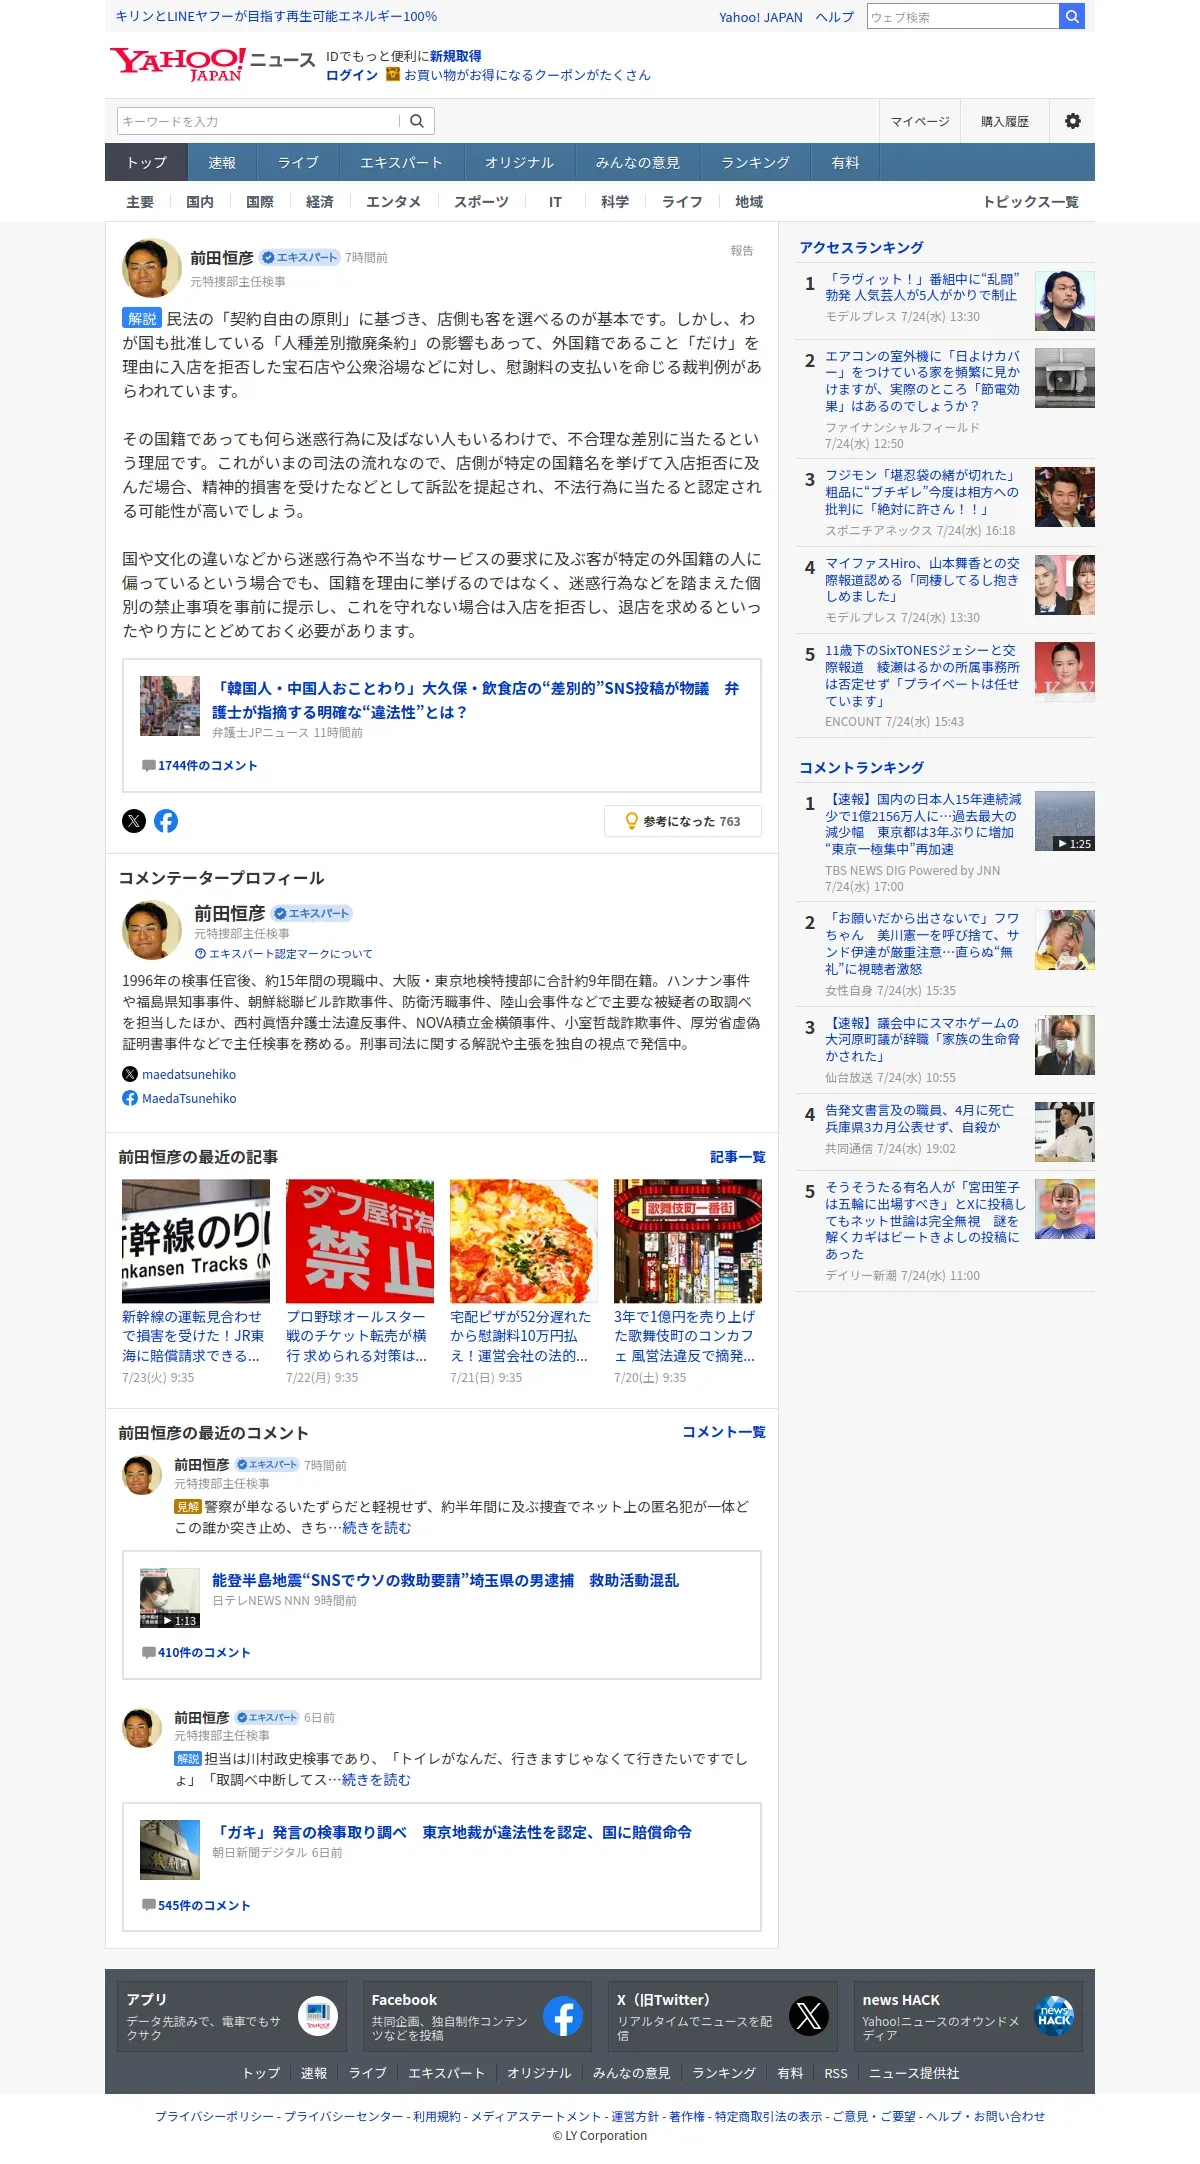Switch to the 速報 tab
Viewport: 1200px width, 2164px height.
222,162
